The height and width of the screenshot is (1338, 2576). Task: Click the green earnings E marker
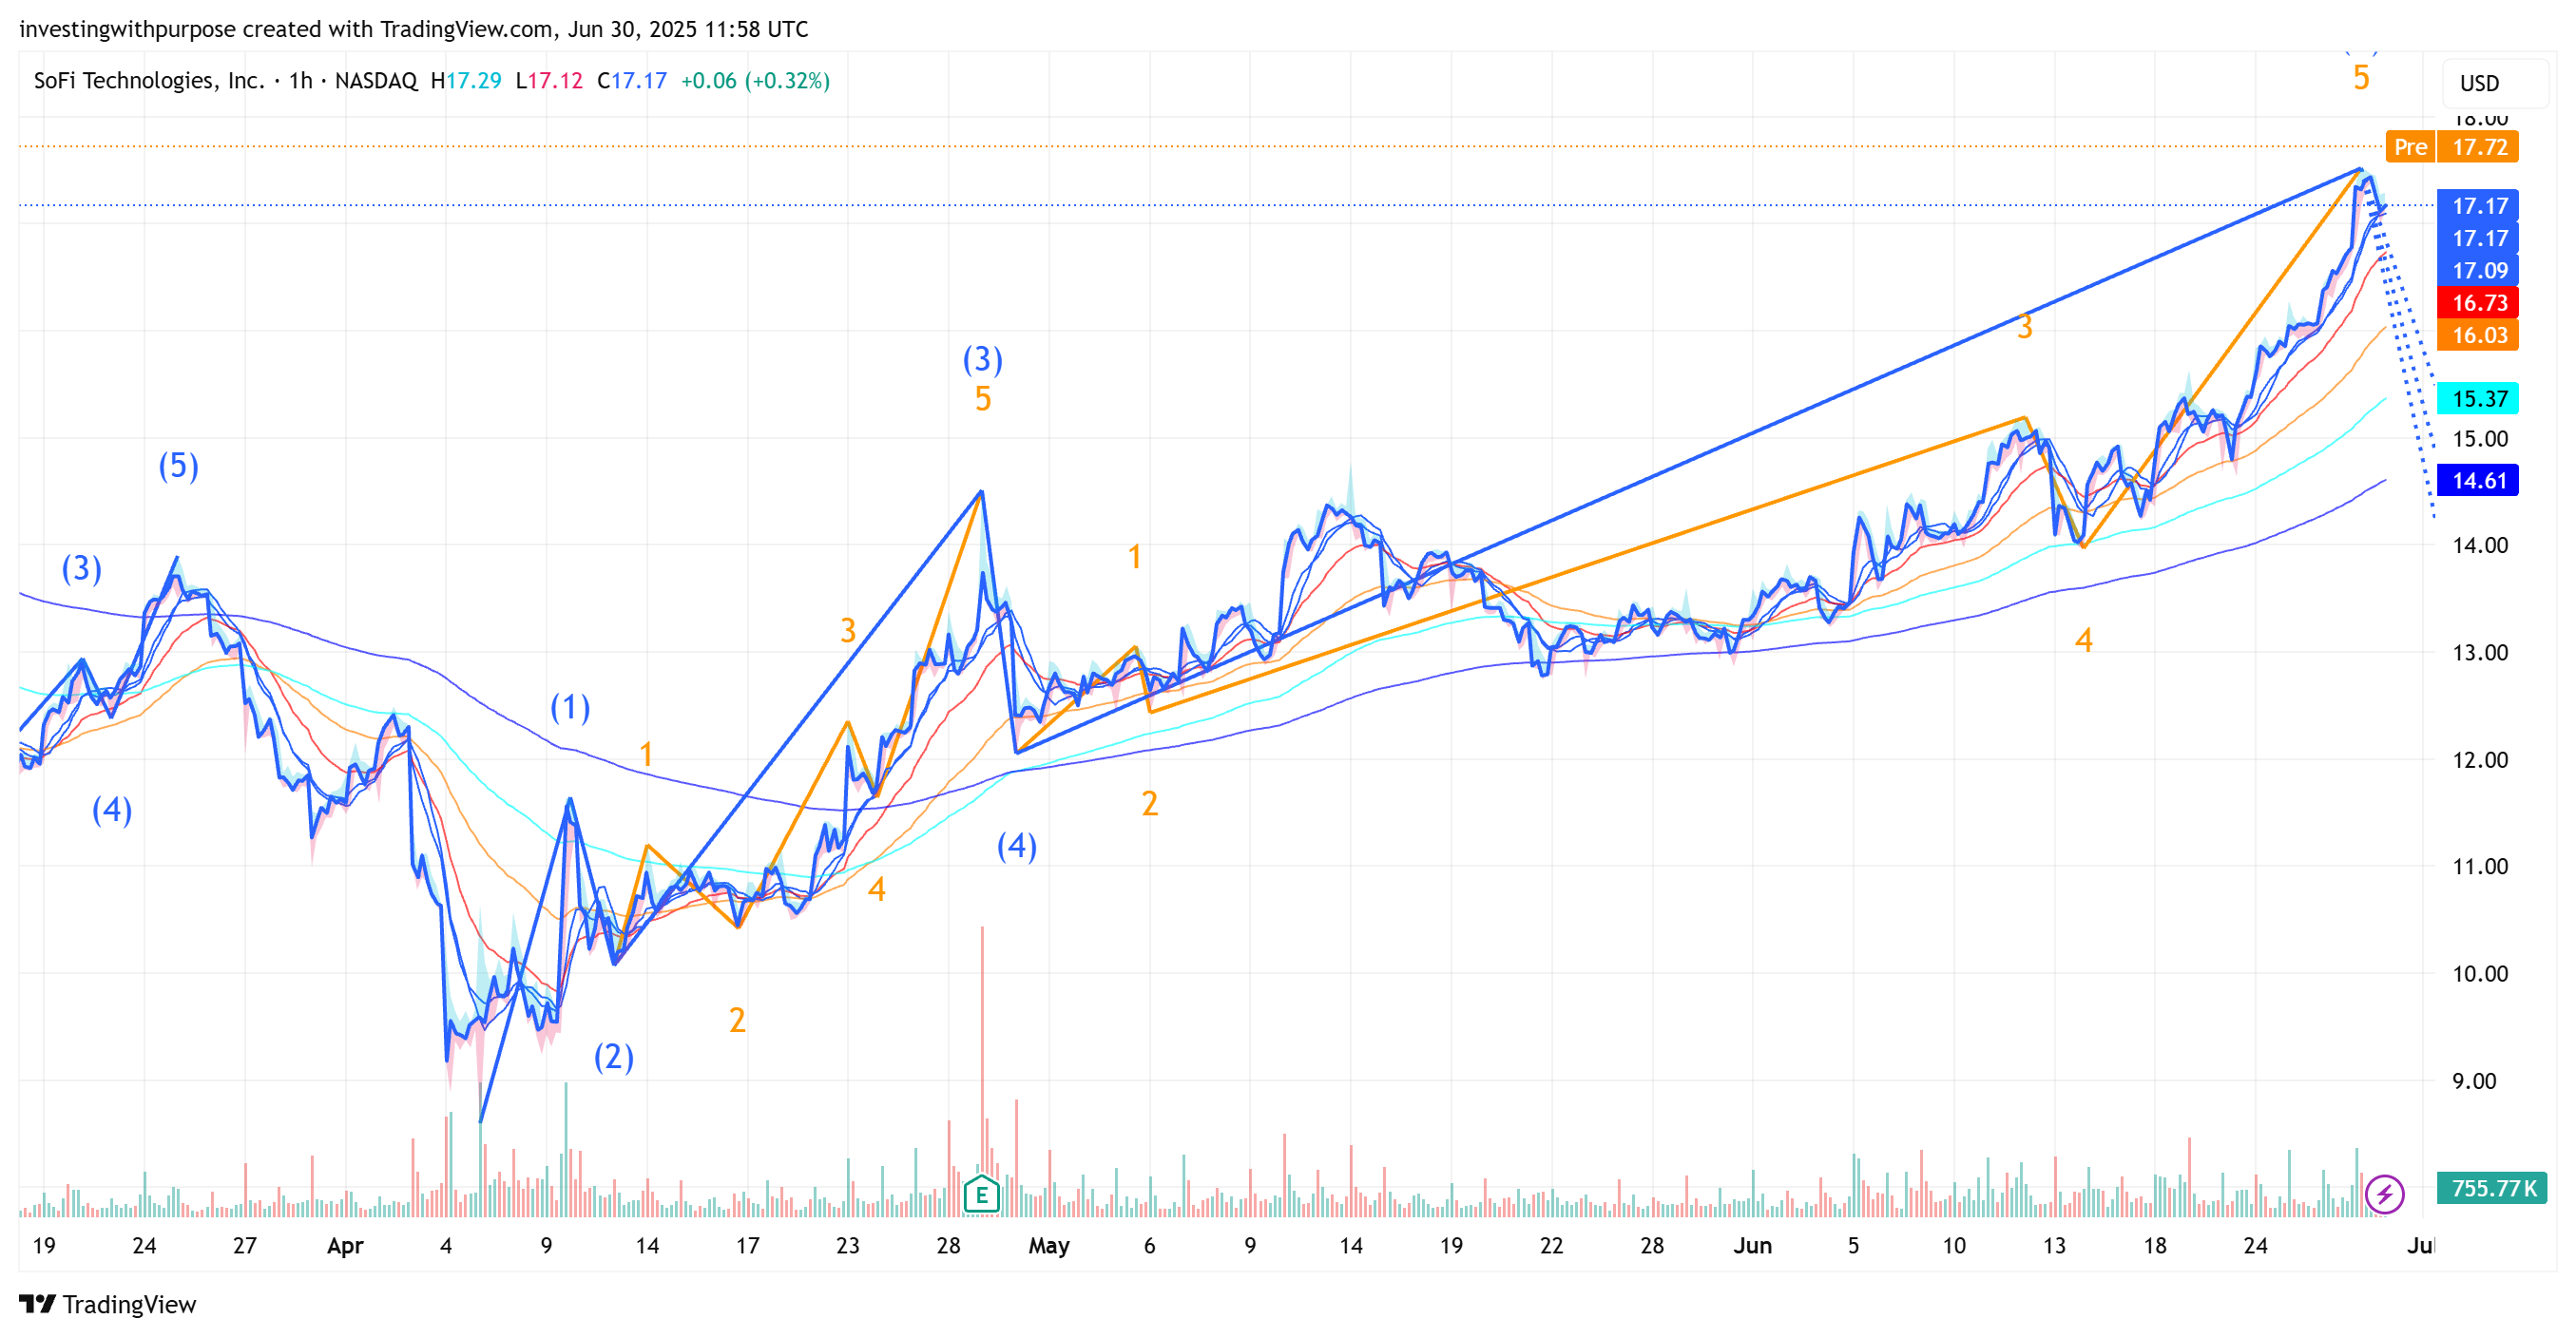coord(981,1194)
